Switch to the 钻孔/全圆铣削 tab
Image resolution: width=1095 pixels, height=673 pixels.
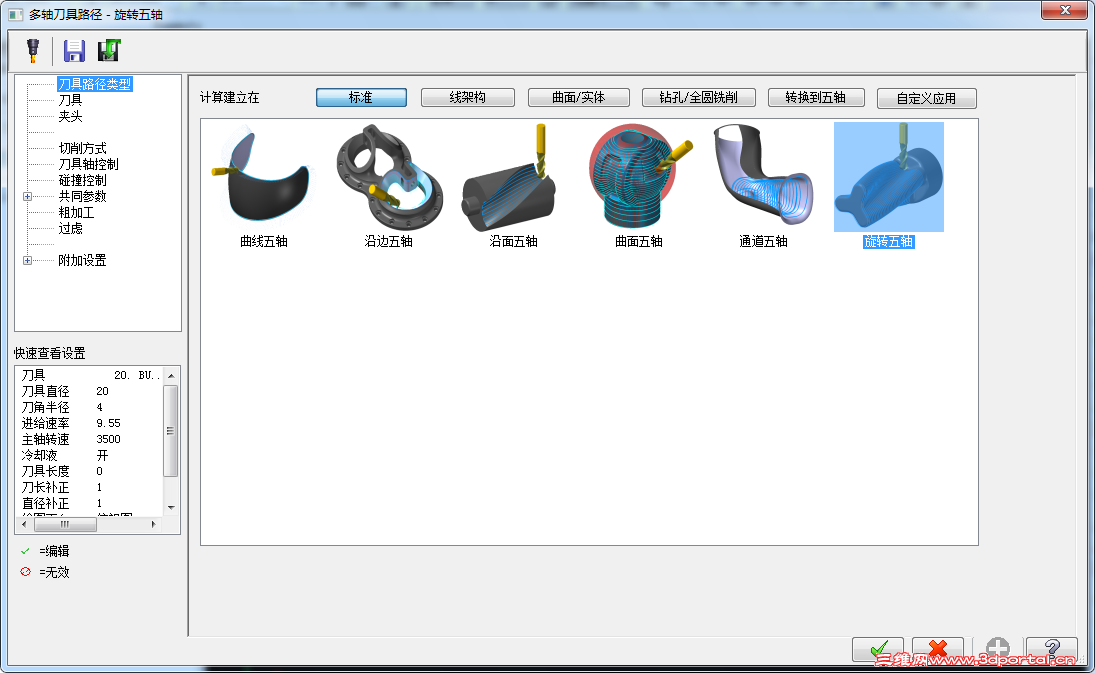click(698, 98)
